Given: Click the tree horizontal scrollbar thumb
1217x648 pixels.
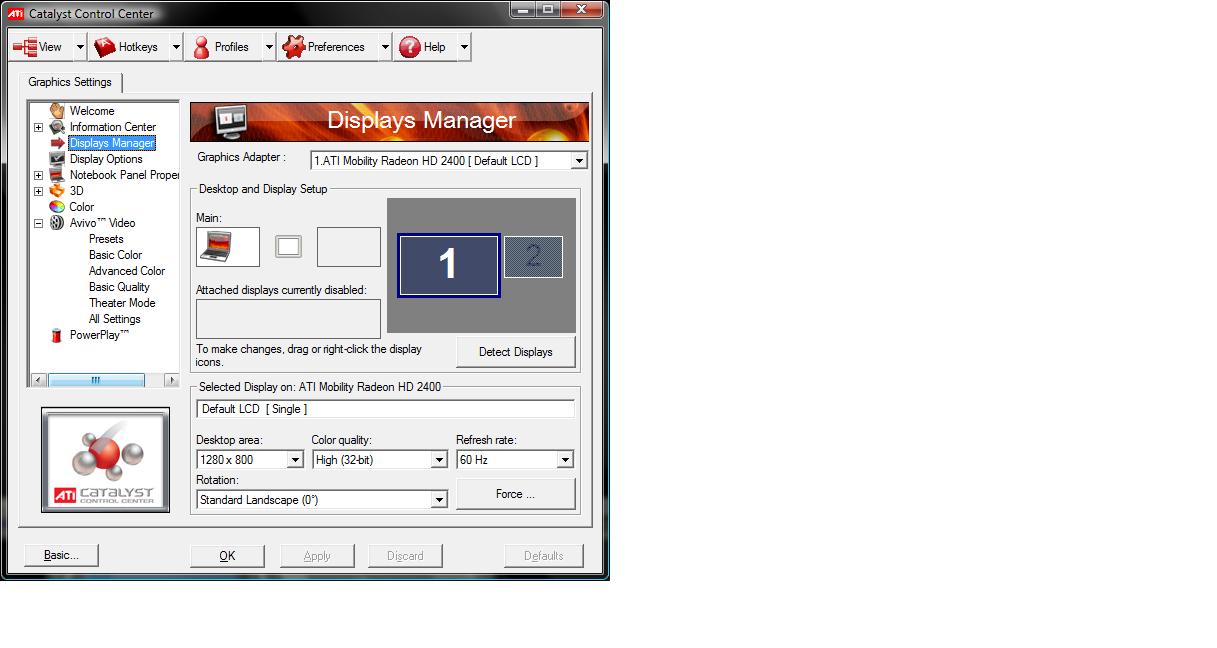Looking at the screenshot, I should pos(96,380).
